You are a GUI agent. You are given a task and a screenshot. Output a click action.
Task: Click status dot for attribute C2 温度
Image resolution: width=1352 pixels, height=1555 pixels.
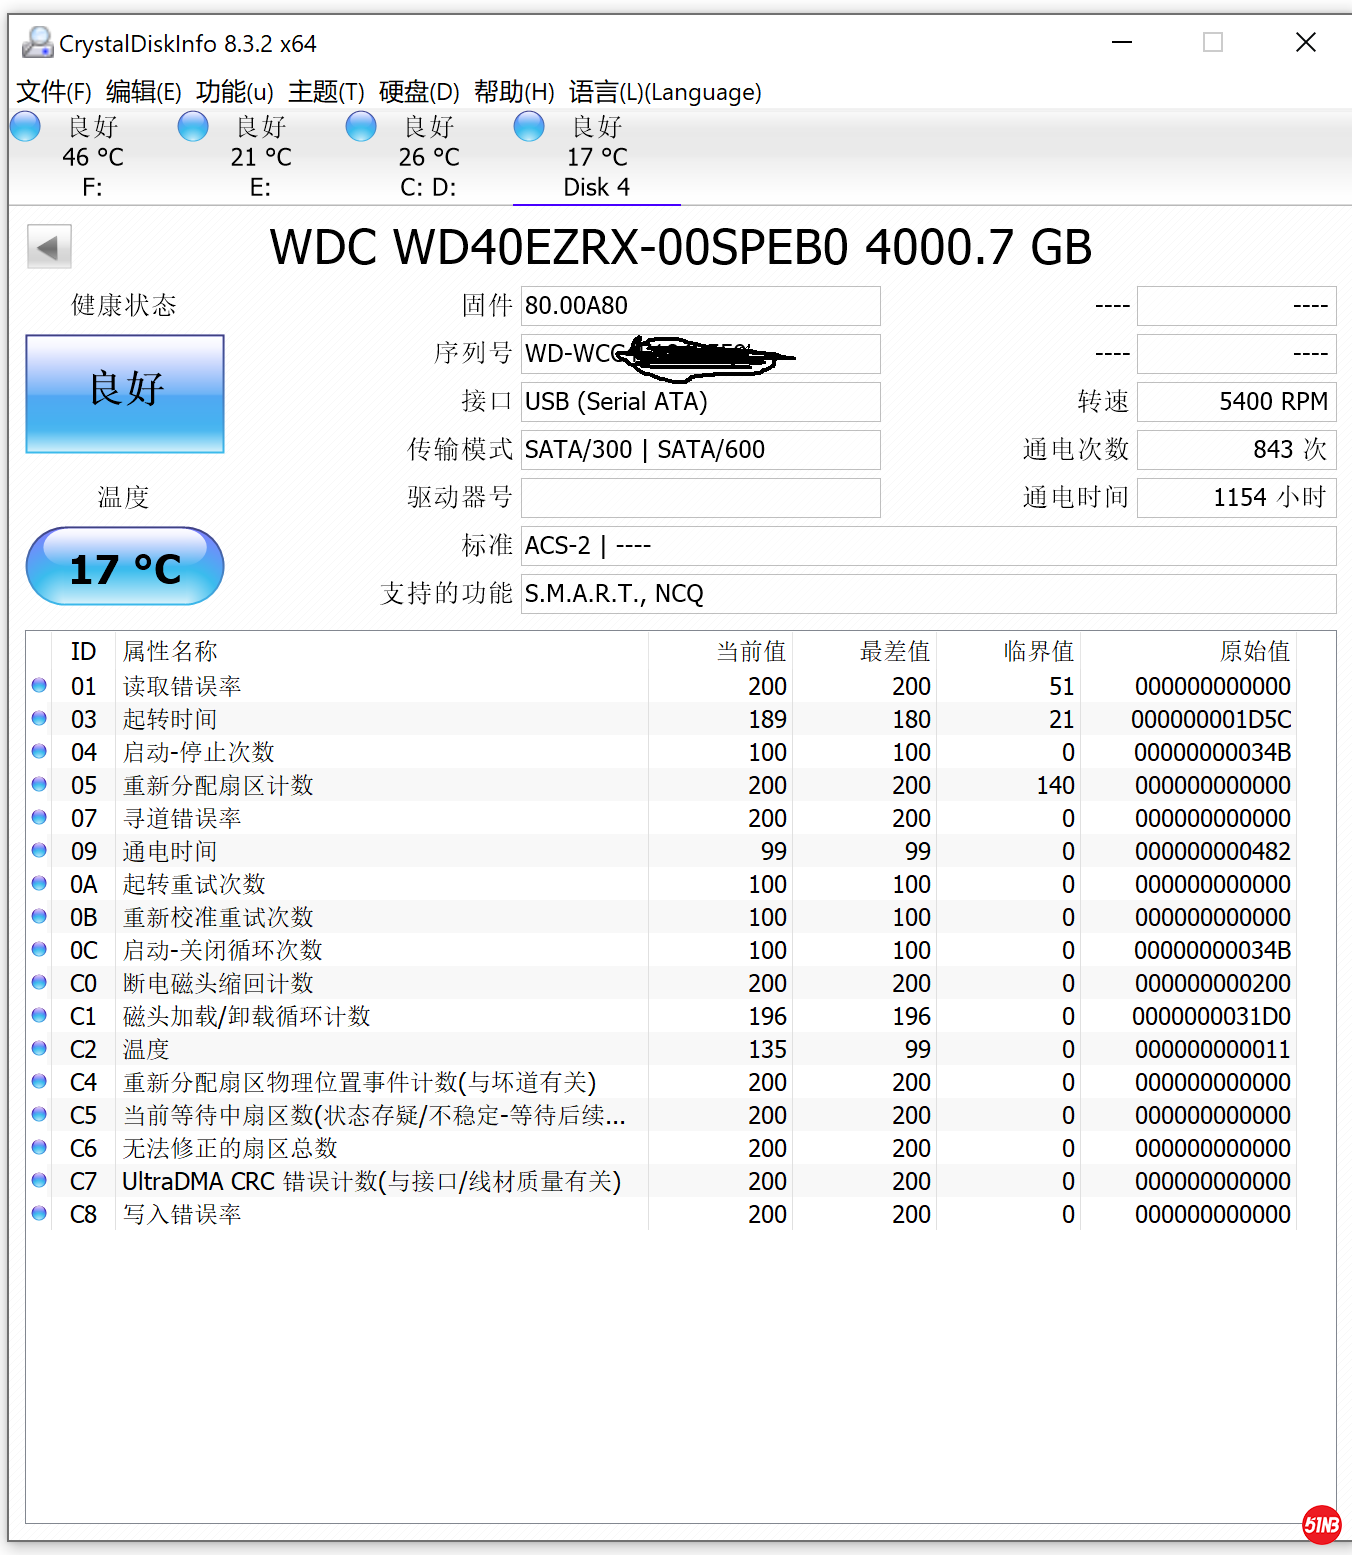coord(39,1049)
